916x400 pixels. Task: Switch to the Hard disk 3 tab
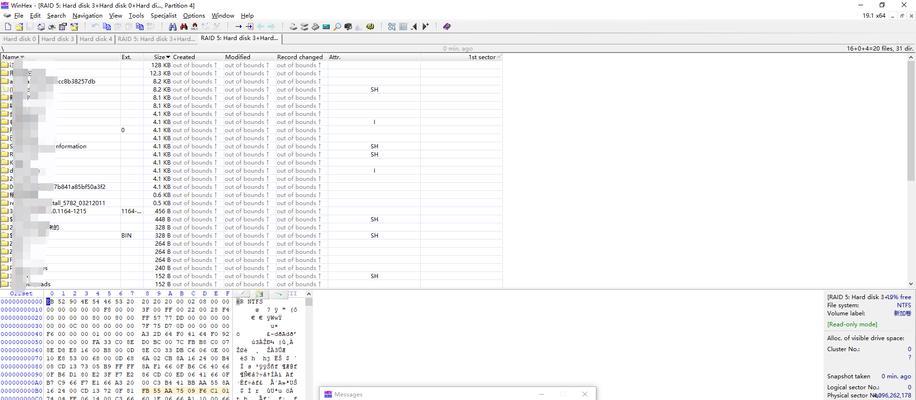(x=58, y=39)
